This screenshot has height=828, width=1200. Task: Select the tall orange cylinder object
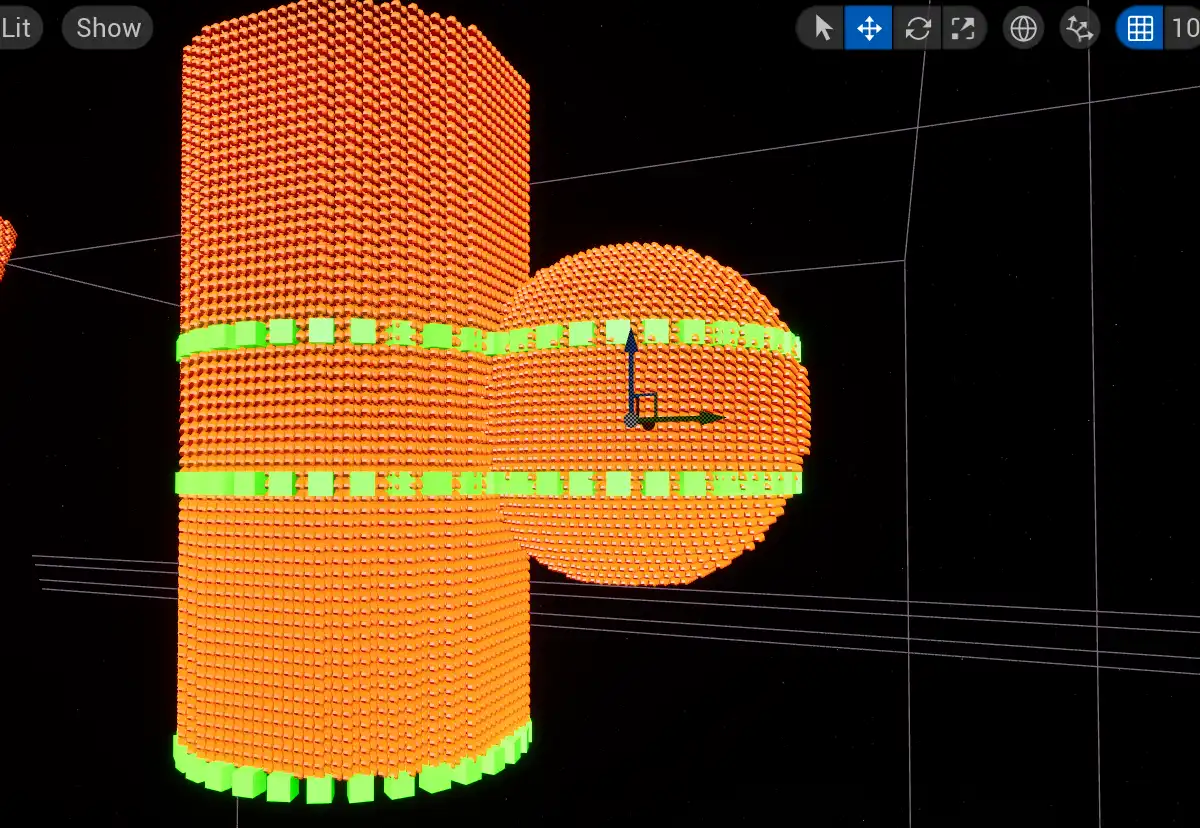[x=350, y=200]
